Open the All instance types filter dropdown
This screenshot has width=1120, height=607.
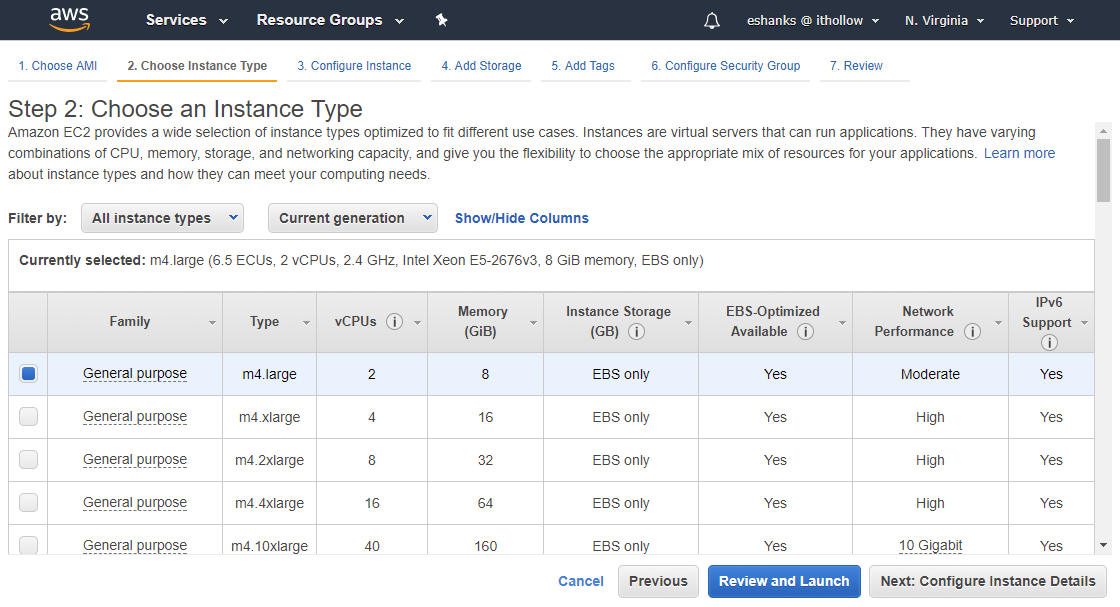162,218
